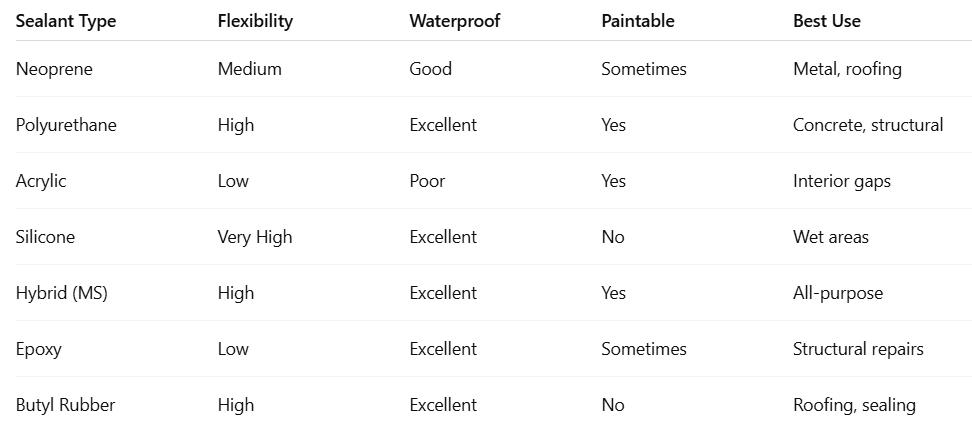The image size is (972, 440).
Task: Click the Sealant Type column header
Action: coord(66,20)
